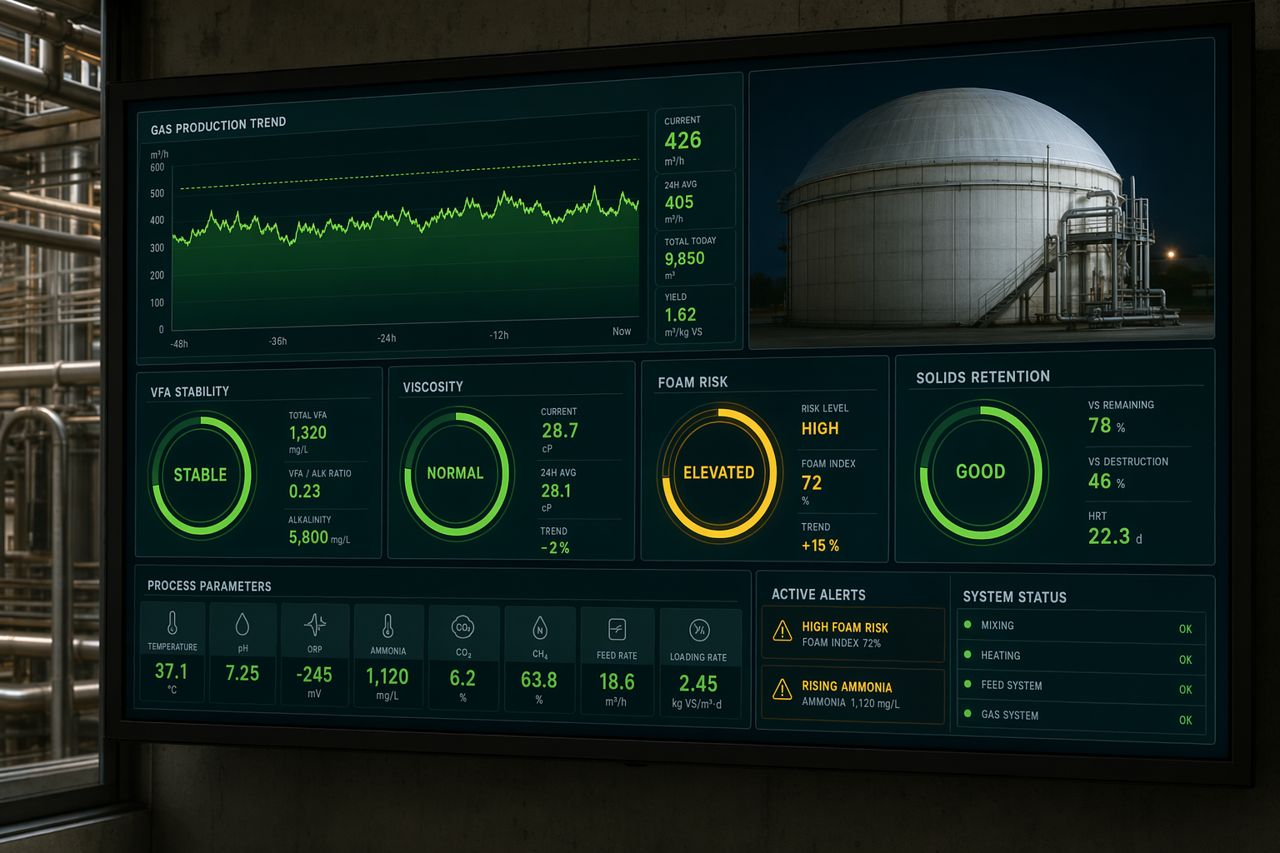Image resolution: width=1280 pixels, height=853 pixels.
Task: Select the Heating status row
Action: [1081, 657]
